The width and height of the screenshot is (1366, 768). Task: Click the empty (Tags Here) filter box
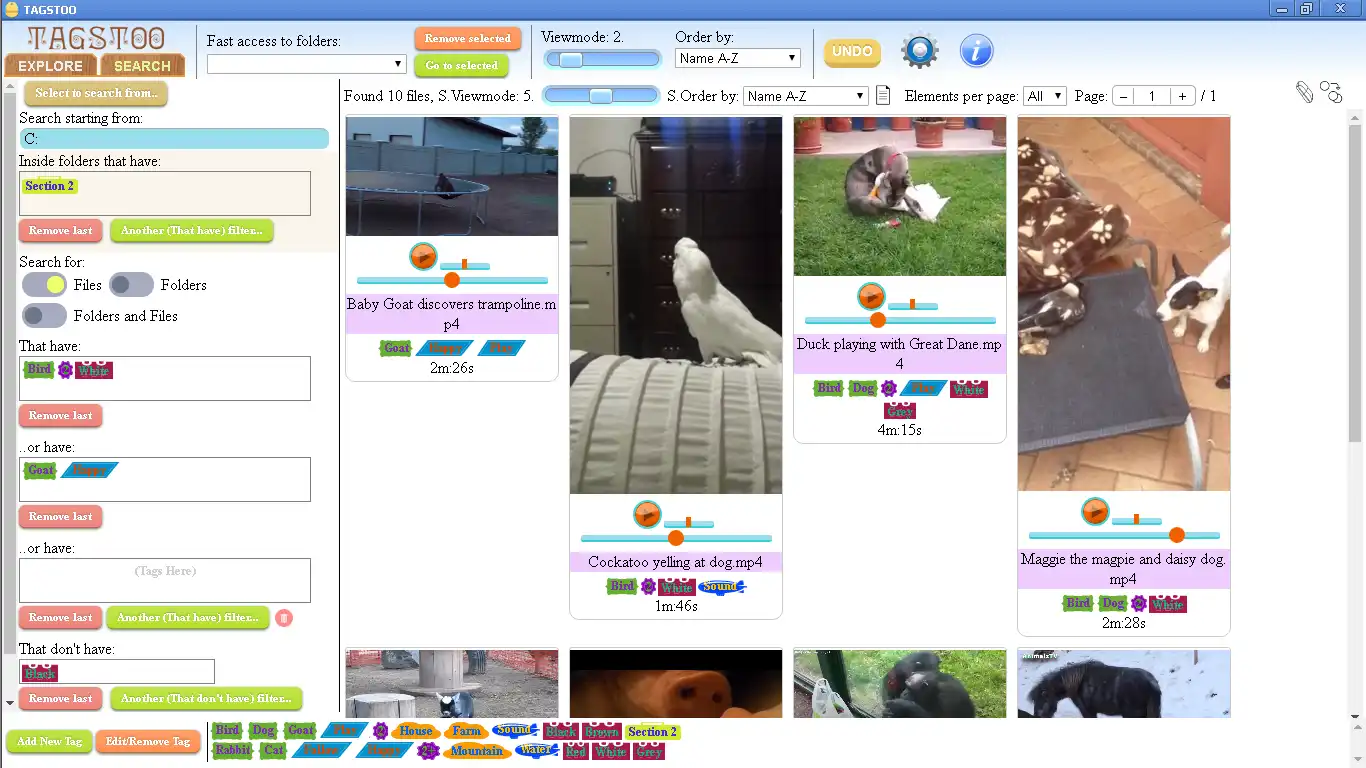click(x=165, y=580)
